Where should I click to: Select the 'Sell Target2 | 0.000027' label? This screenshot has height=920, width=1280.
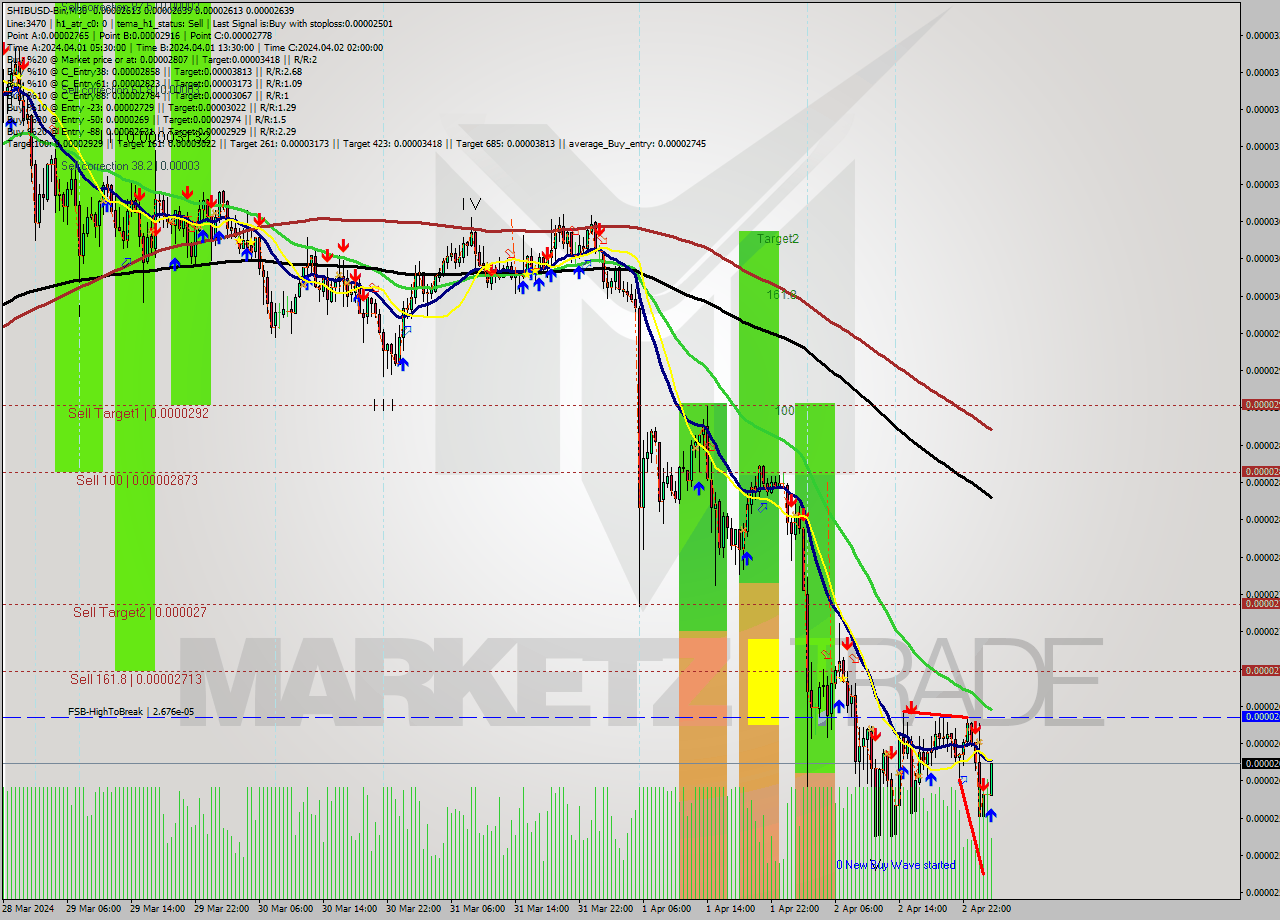[x=140, y=612]
